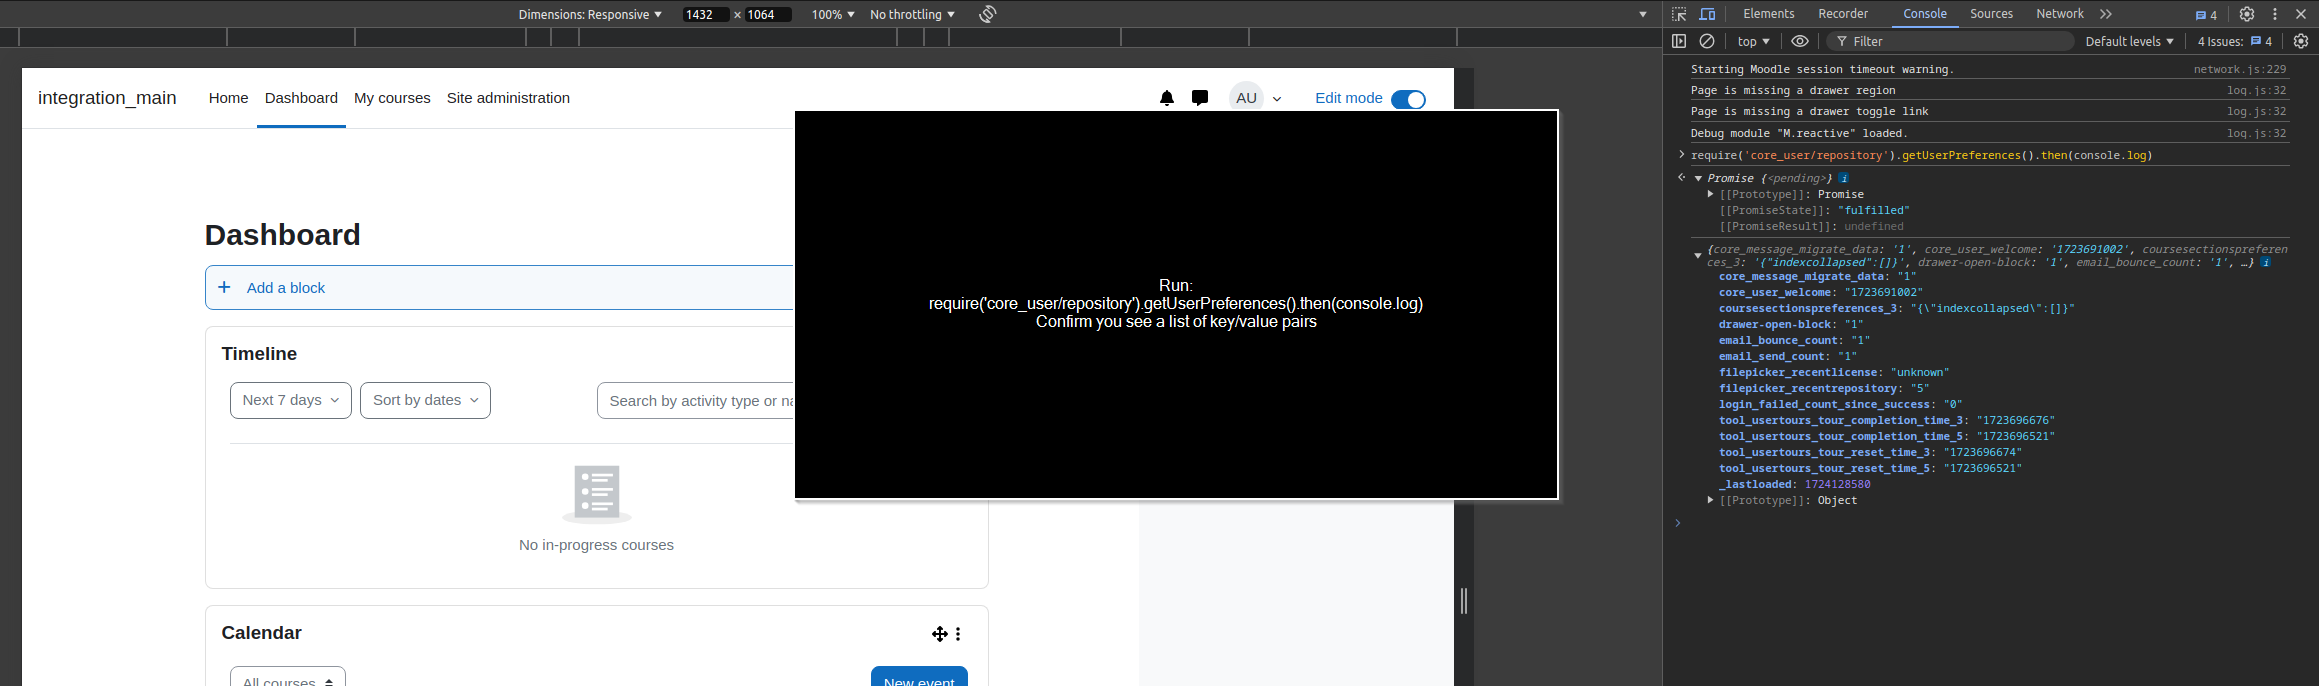
Task: Open the Dimensions: Responsive dropdown
Action: (590, 14)
